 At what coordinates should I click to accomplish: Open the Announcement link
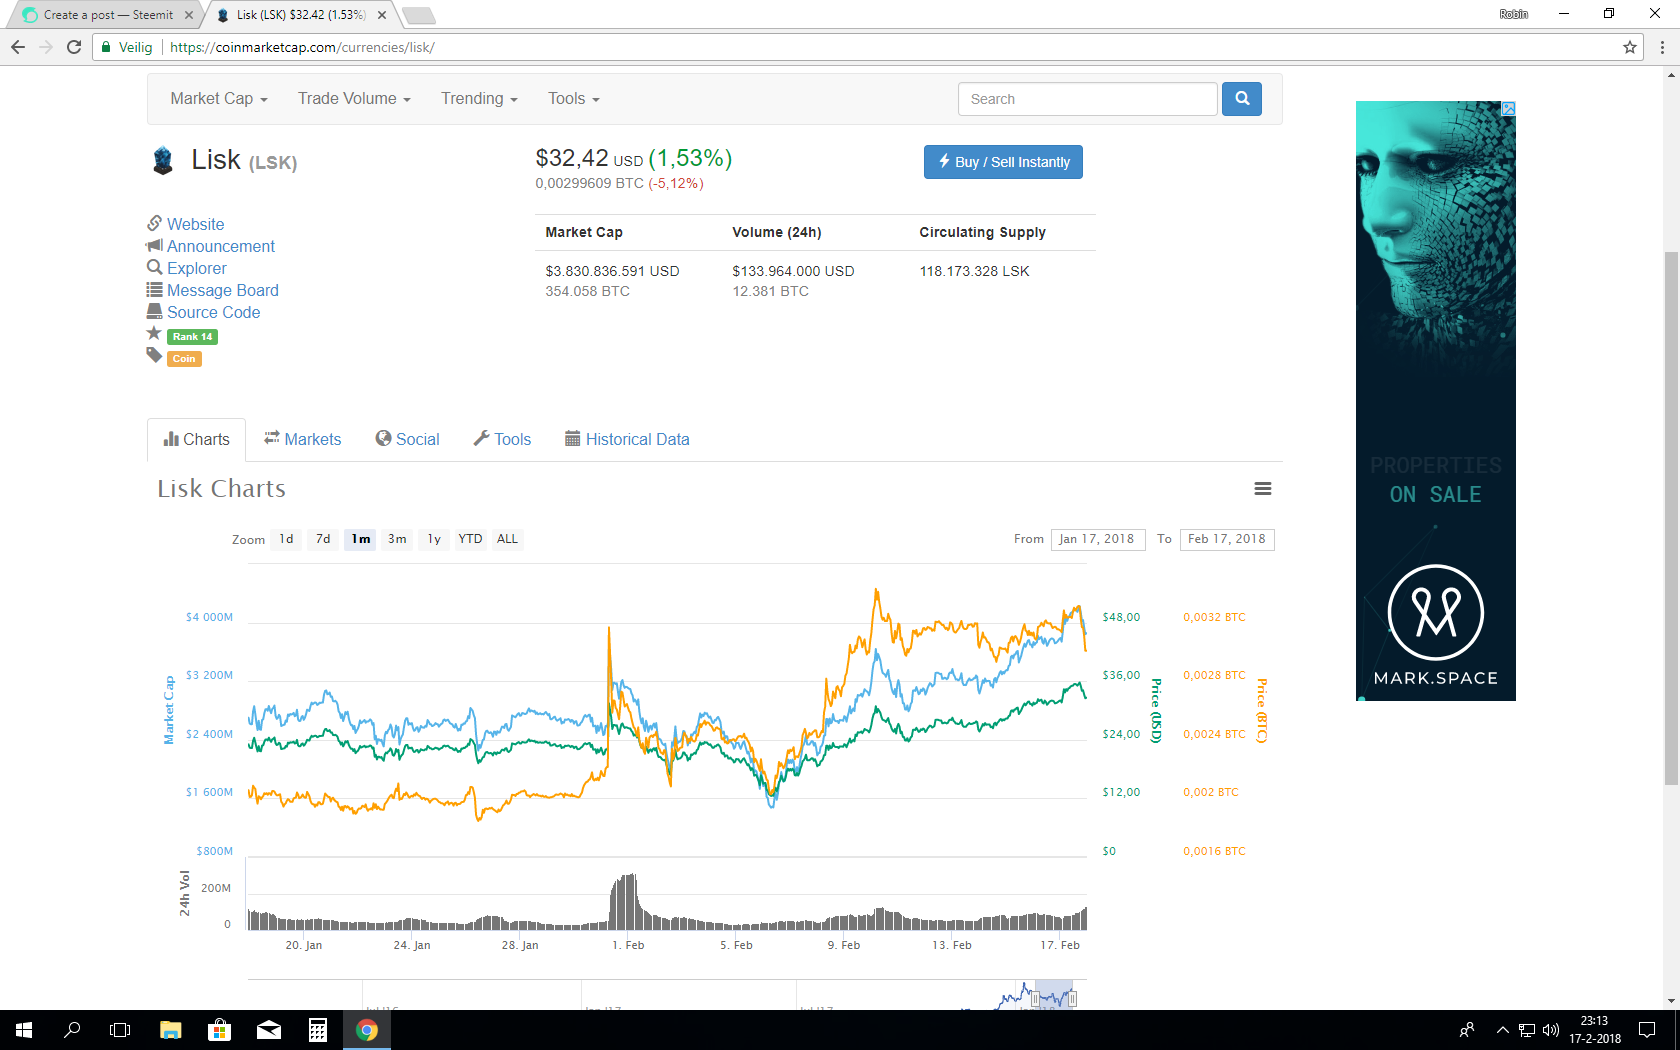[220, 246]
